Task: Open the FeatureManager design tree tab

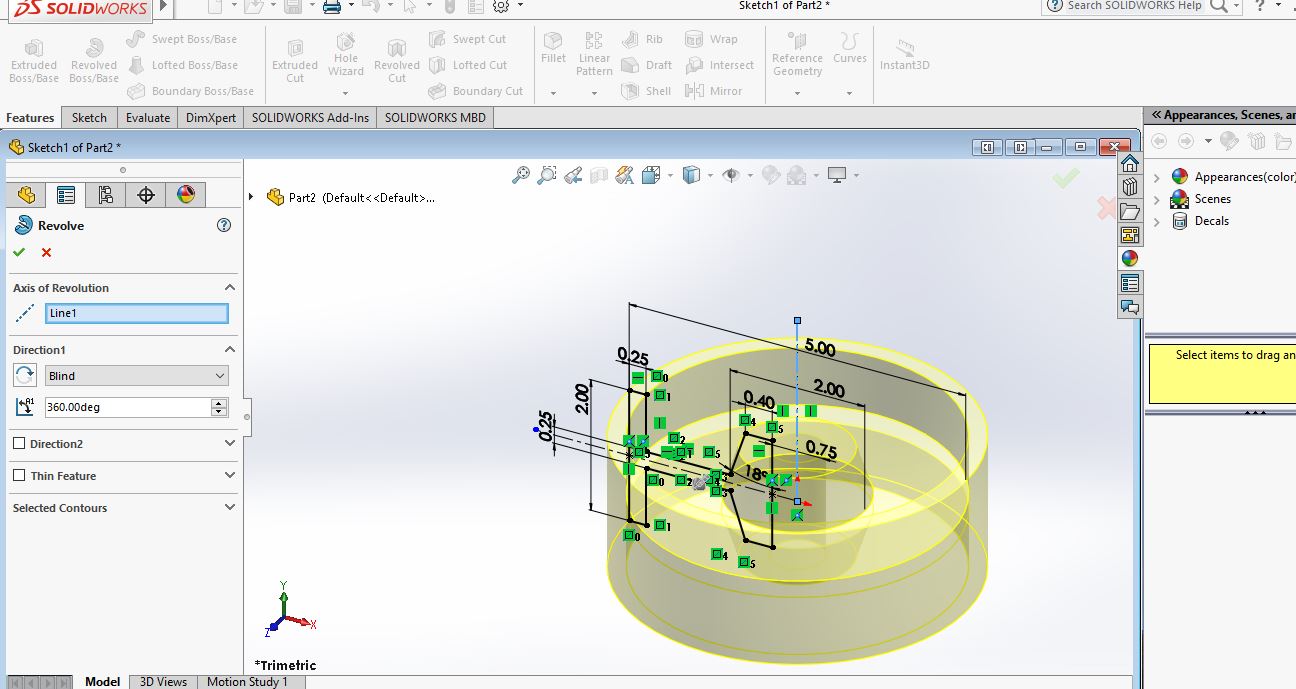Action: point(26,194)
